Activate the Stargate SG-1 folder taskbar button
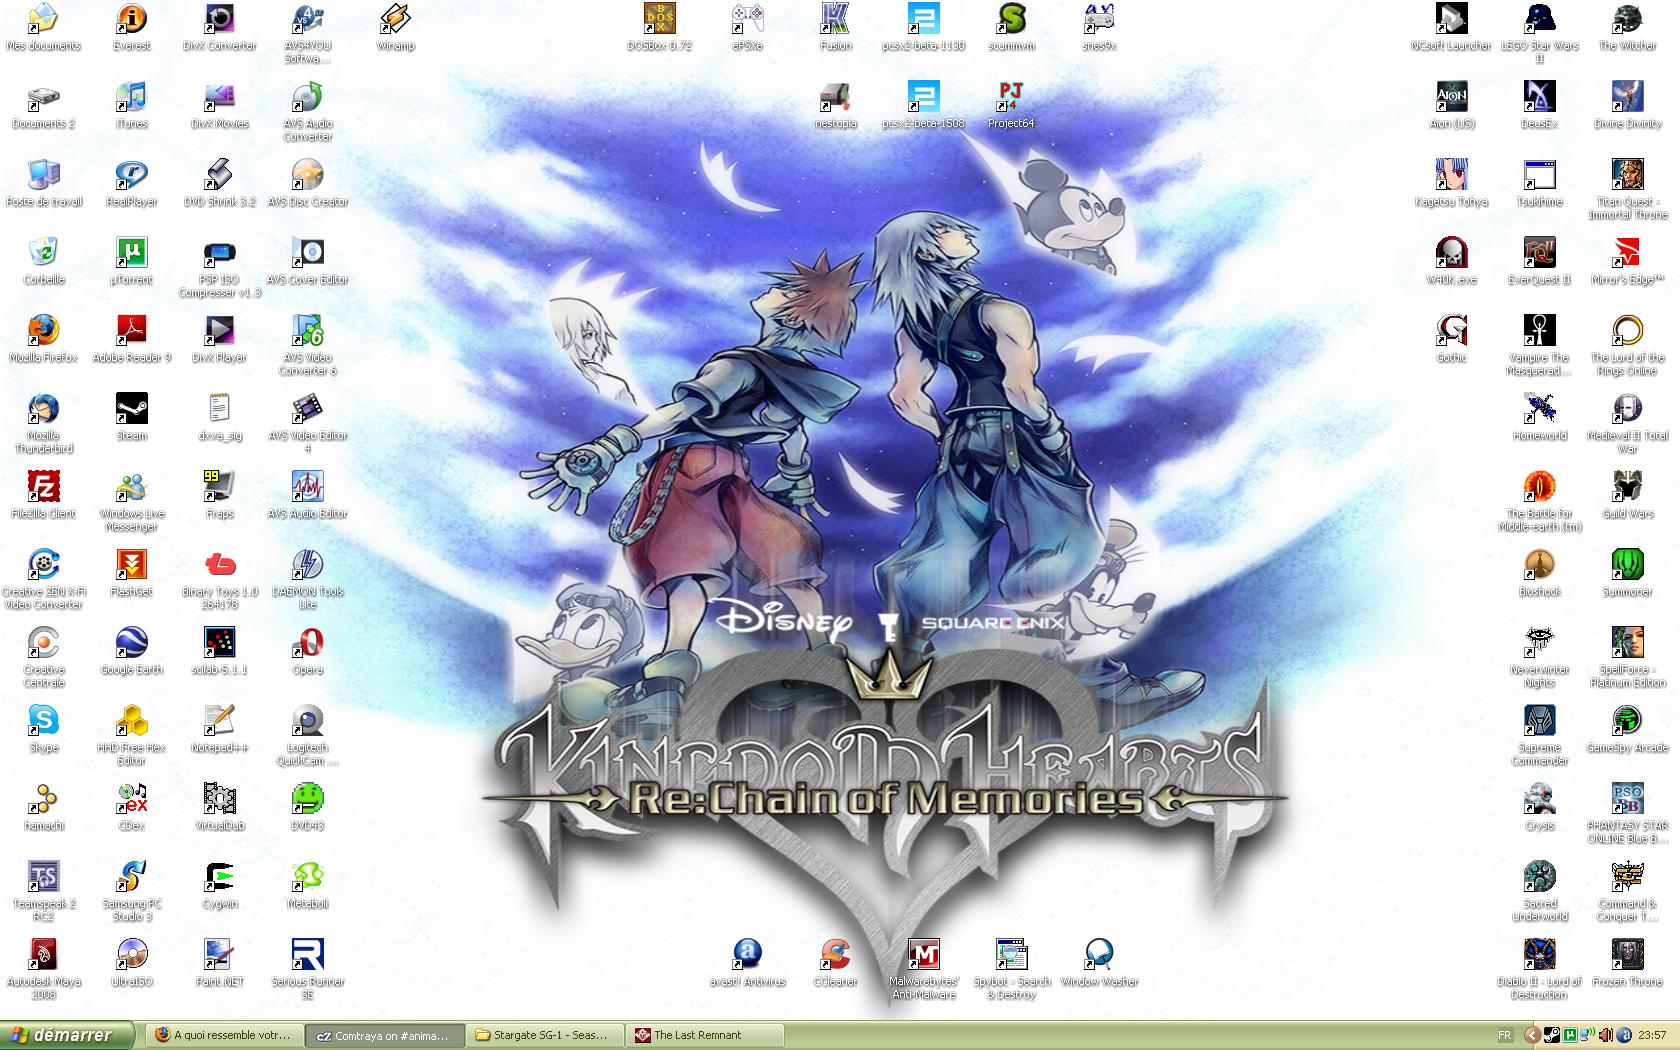The width and height of the screenshot is (1680, 1050). (544, 1035)
